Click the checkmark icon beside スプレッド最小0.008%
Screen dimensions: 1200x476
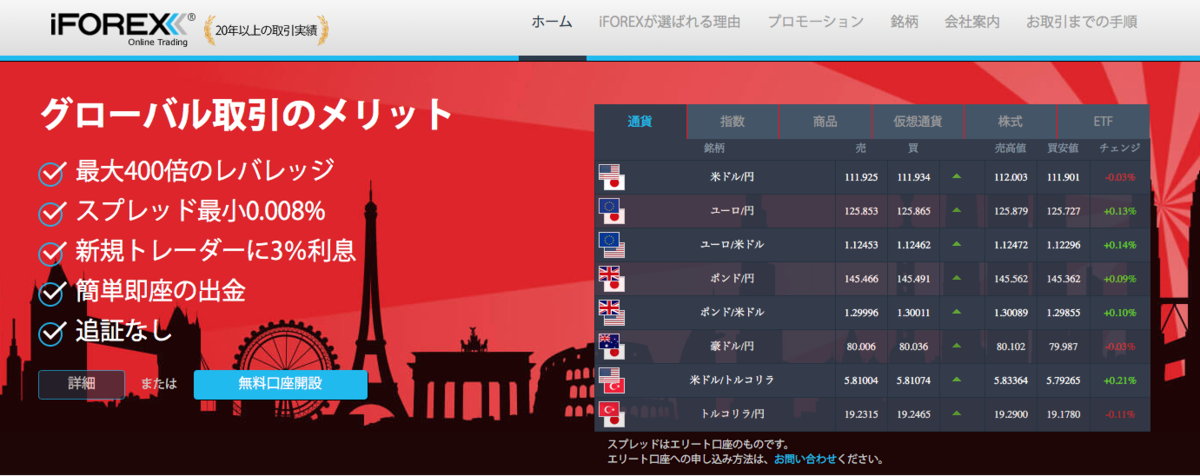(52, 213)
